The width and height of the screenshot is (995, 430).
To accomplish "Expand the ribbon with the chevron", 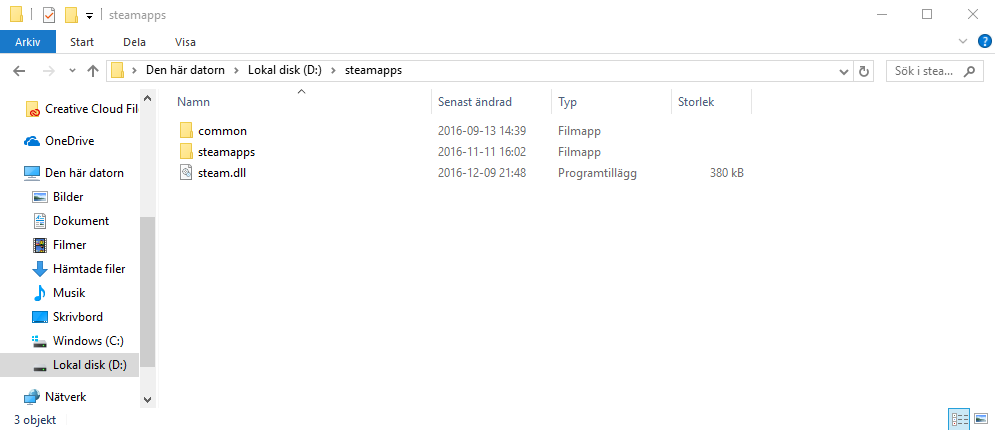I will tap(963, 41).
